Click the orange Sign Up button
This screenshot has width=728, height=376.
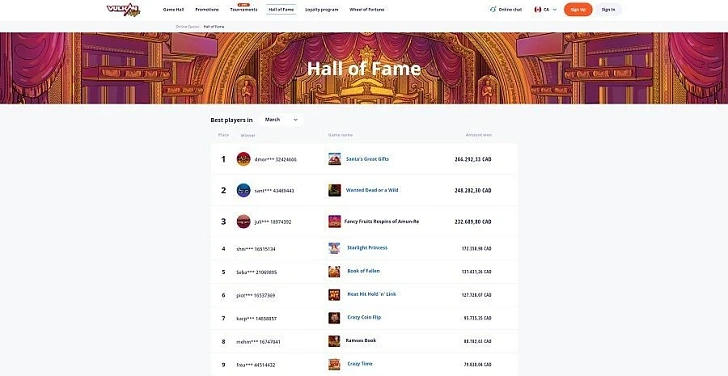pyautogui.click(x=578, y=9)
